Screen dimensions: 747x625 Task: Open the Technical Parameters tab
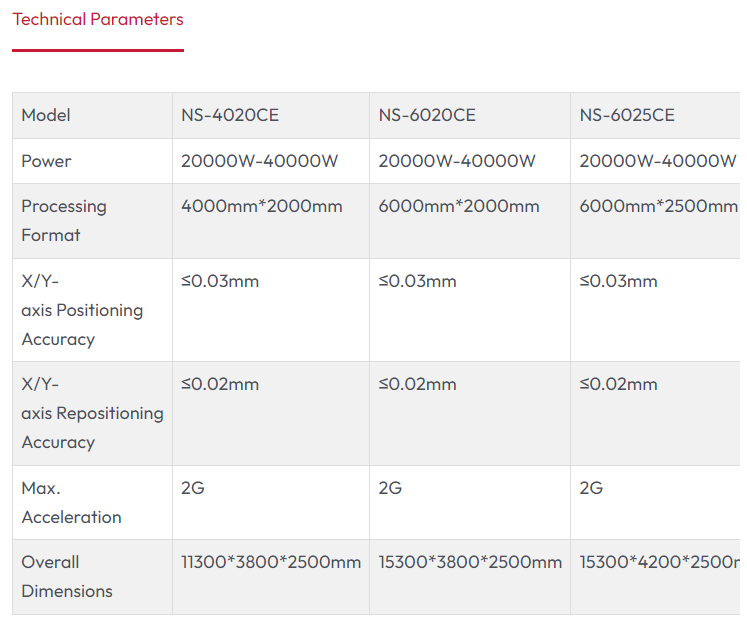click(98, 20)
